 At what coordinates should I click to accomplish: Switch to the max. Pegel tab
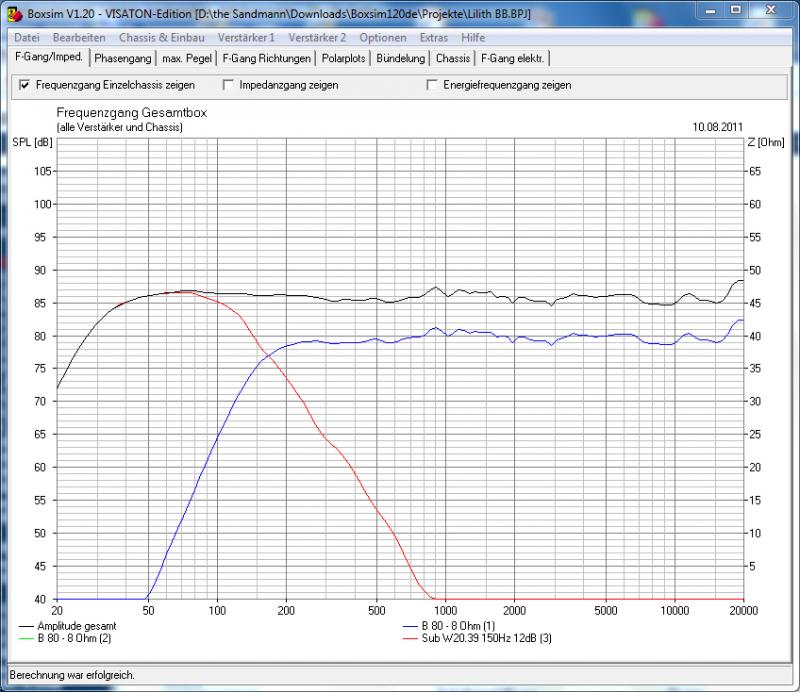(187, 58)
